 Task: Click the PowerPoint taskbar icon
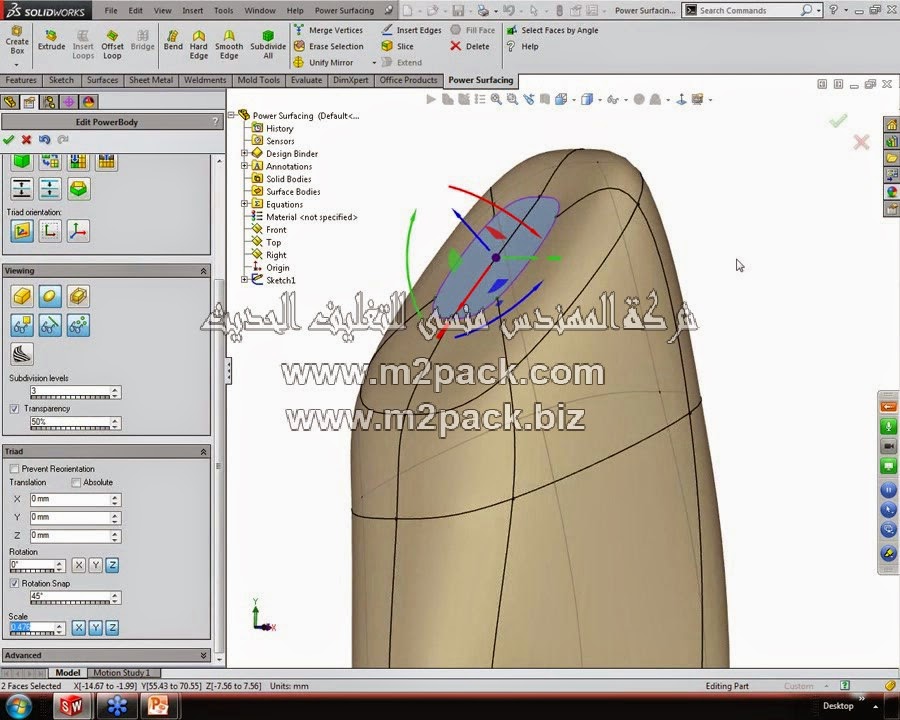point(157,706)
